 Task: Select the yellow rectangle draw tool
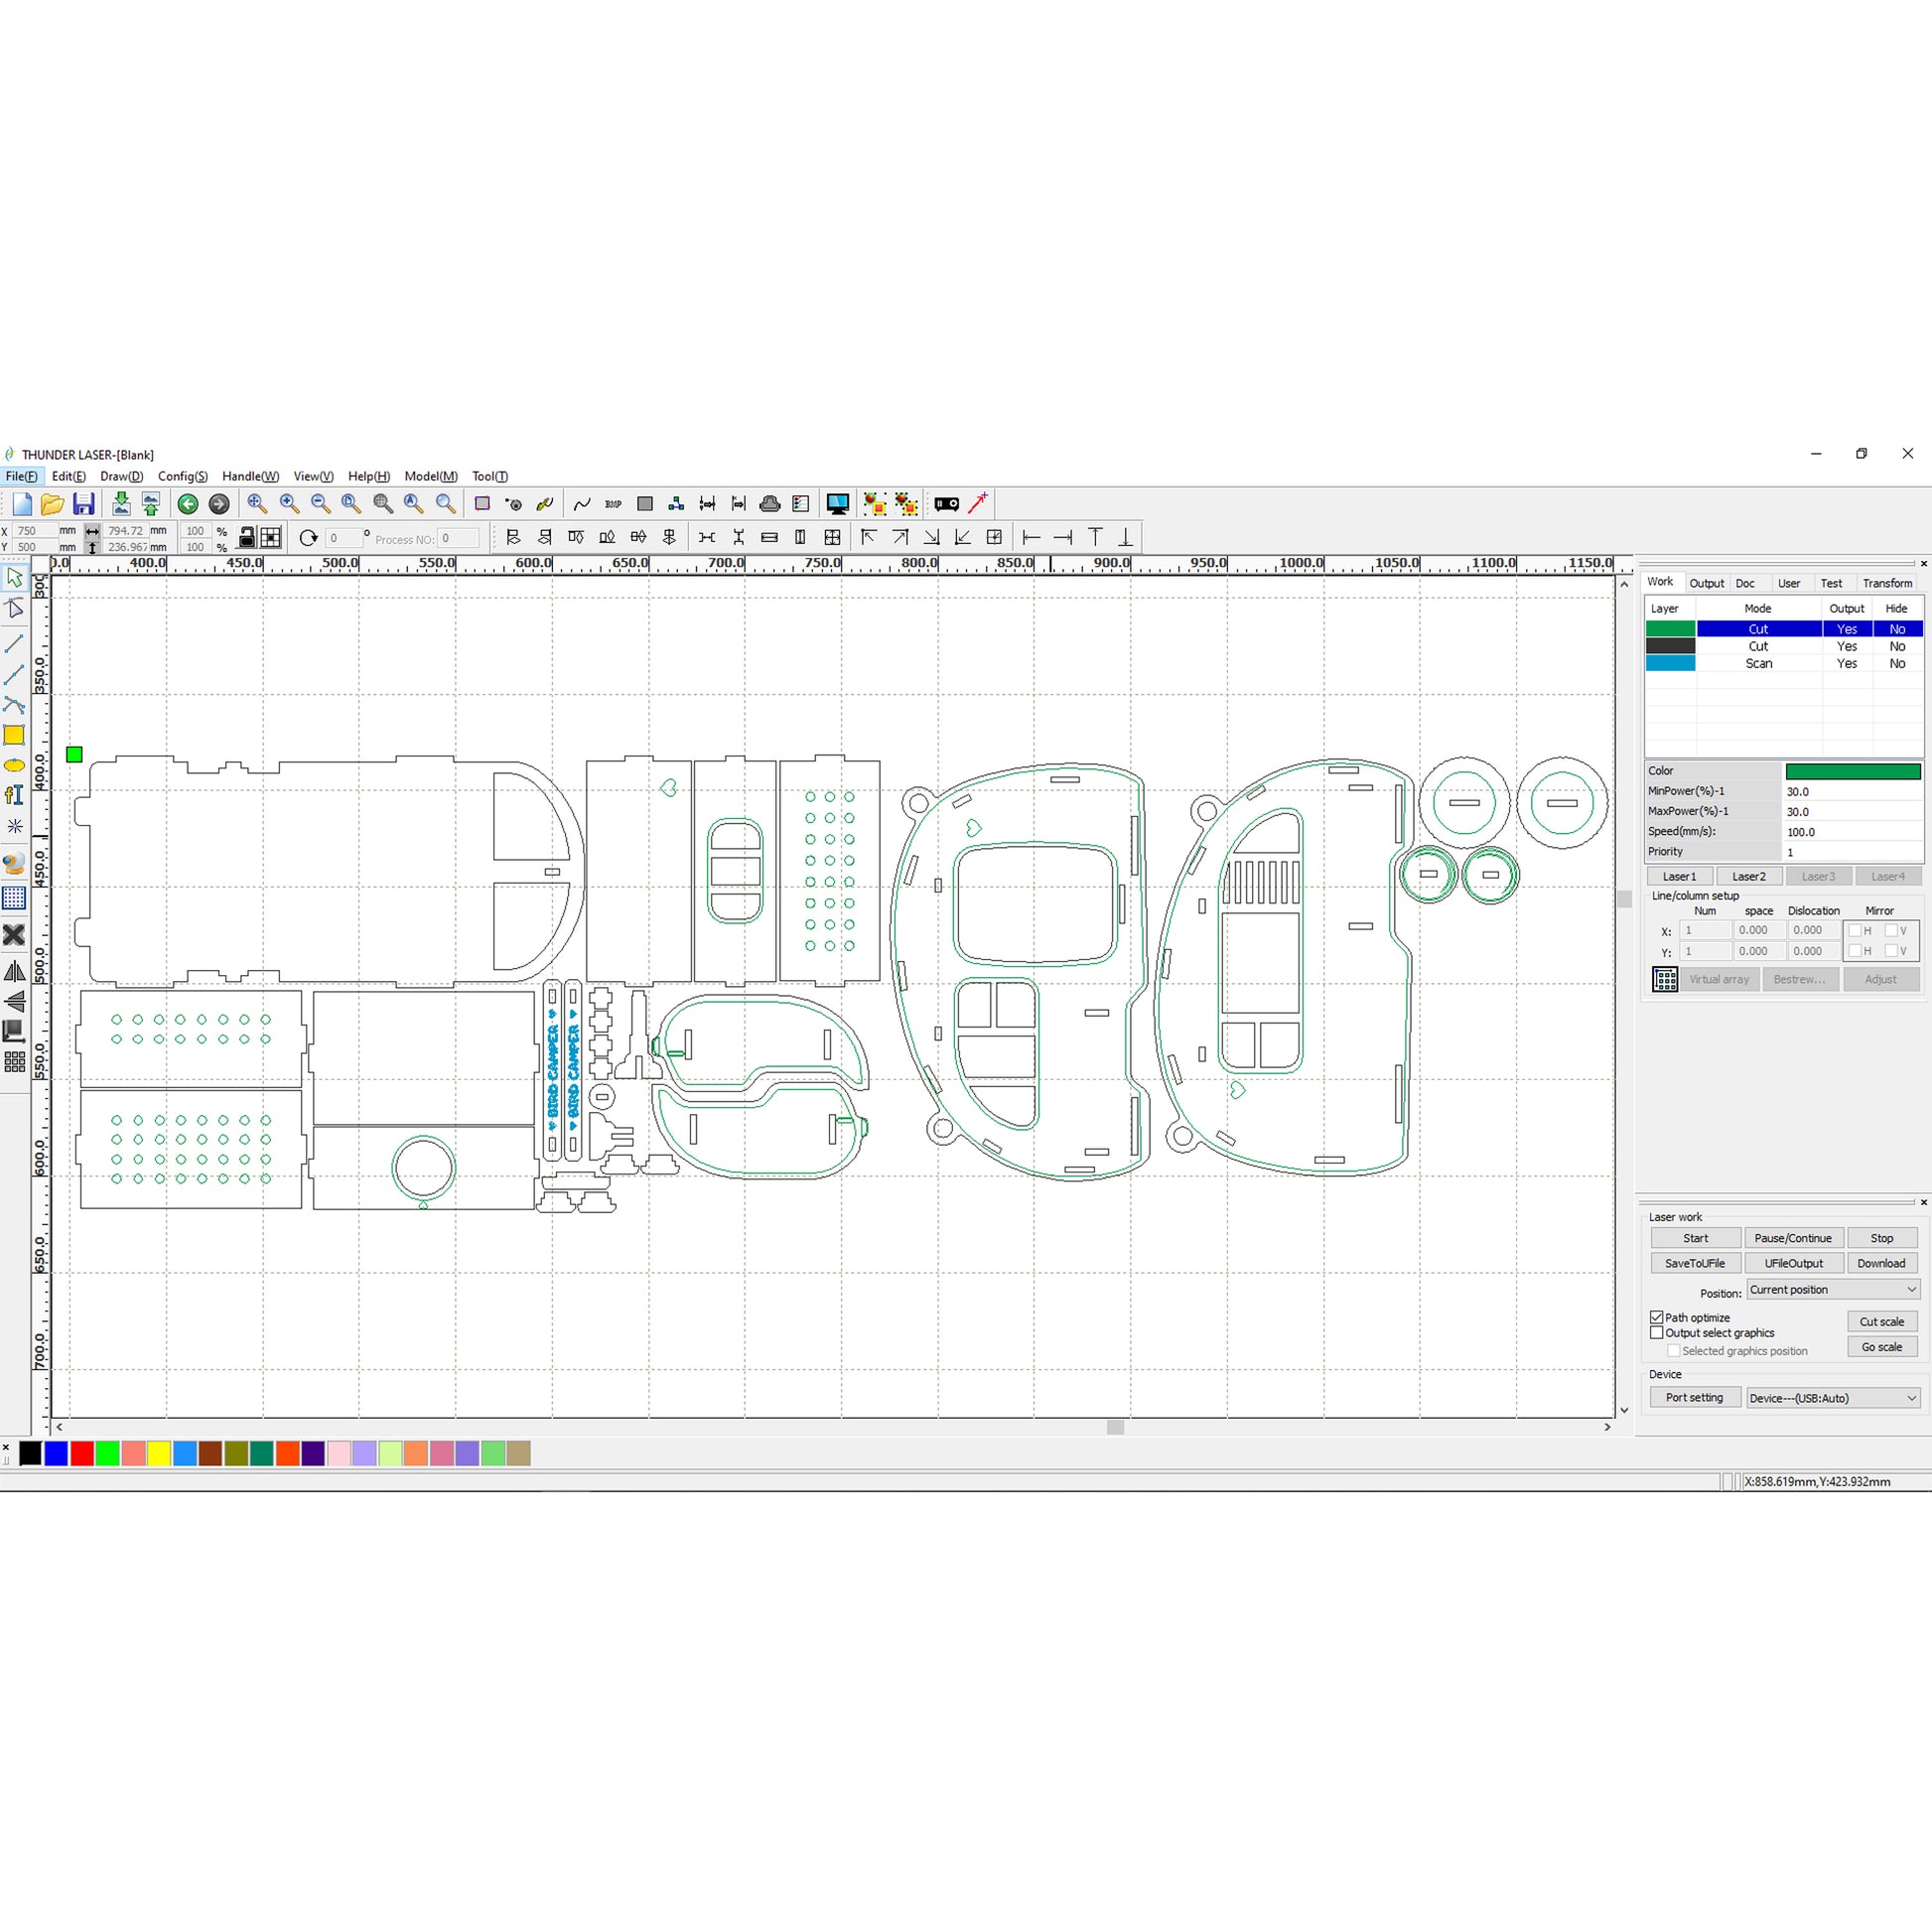coord(14,736)
